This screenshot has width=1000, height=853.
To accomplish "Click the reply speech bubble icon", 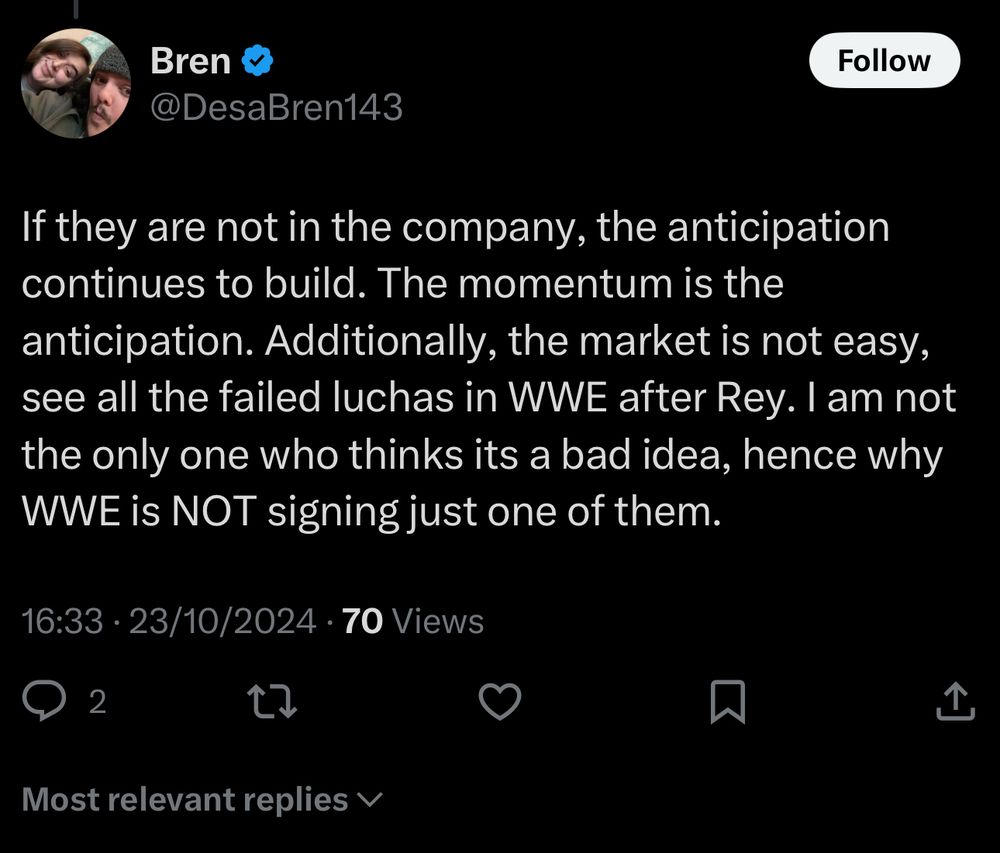I will 43,702.
